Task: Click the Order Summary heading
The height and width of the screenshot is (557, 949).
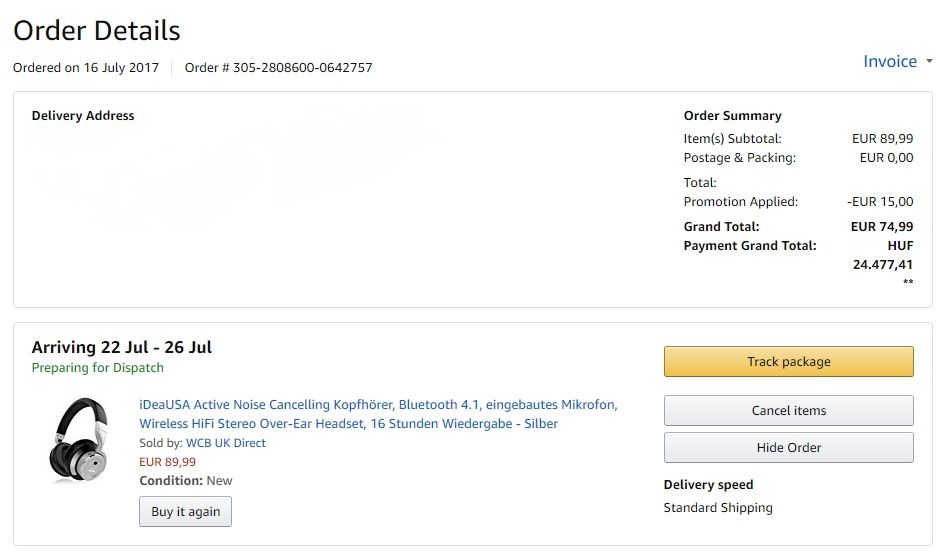Action: [x=732, y=116]
